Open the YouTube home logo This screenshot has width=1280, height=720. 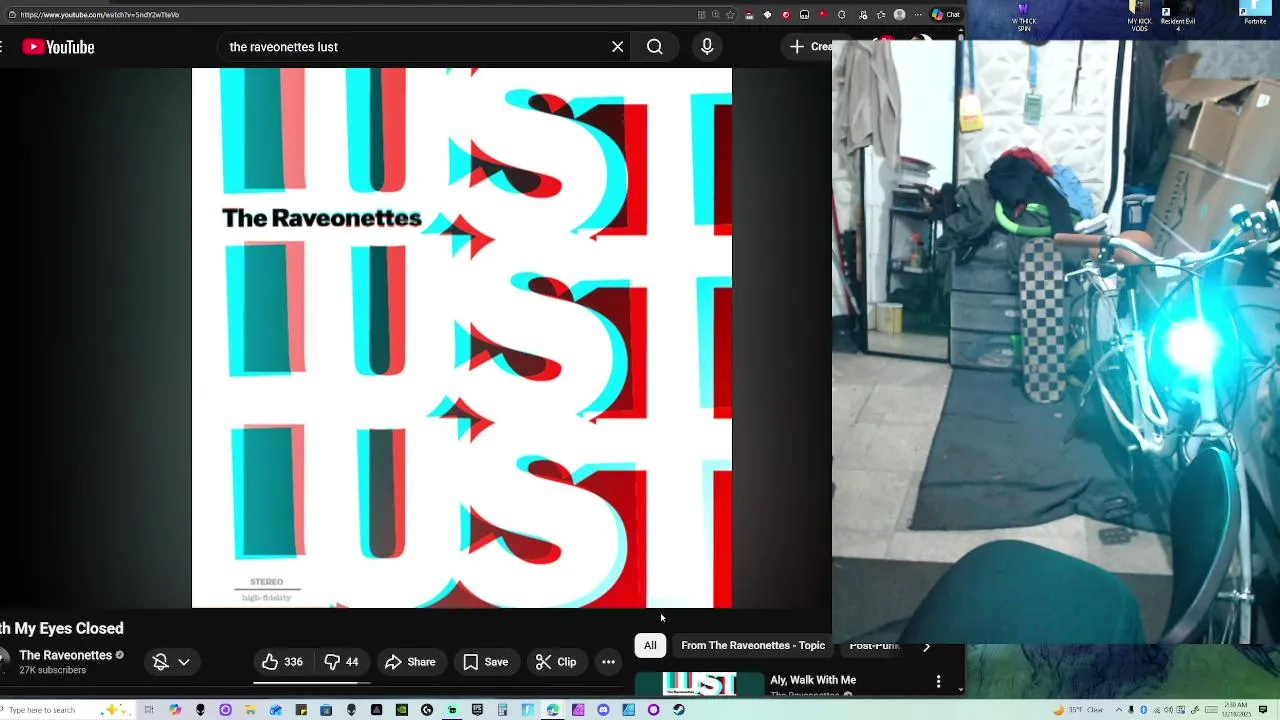(x=58, y=47)
